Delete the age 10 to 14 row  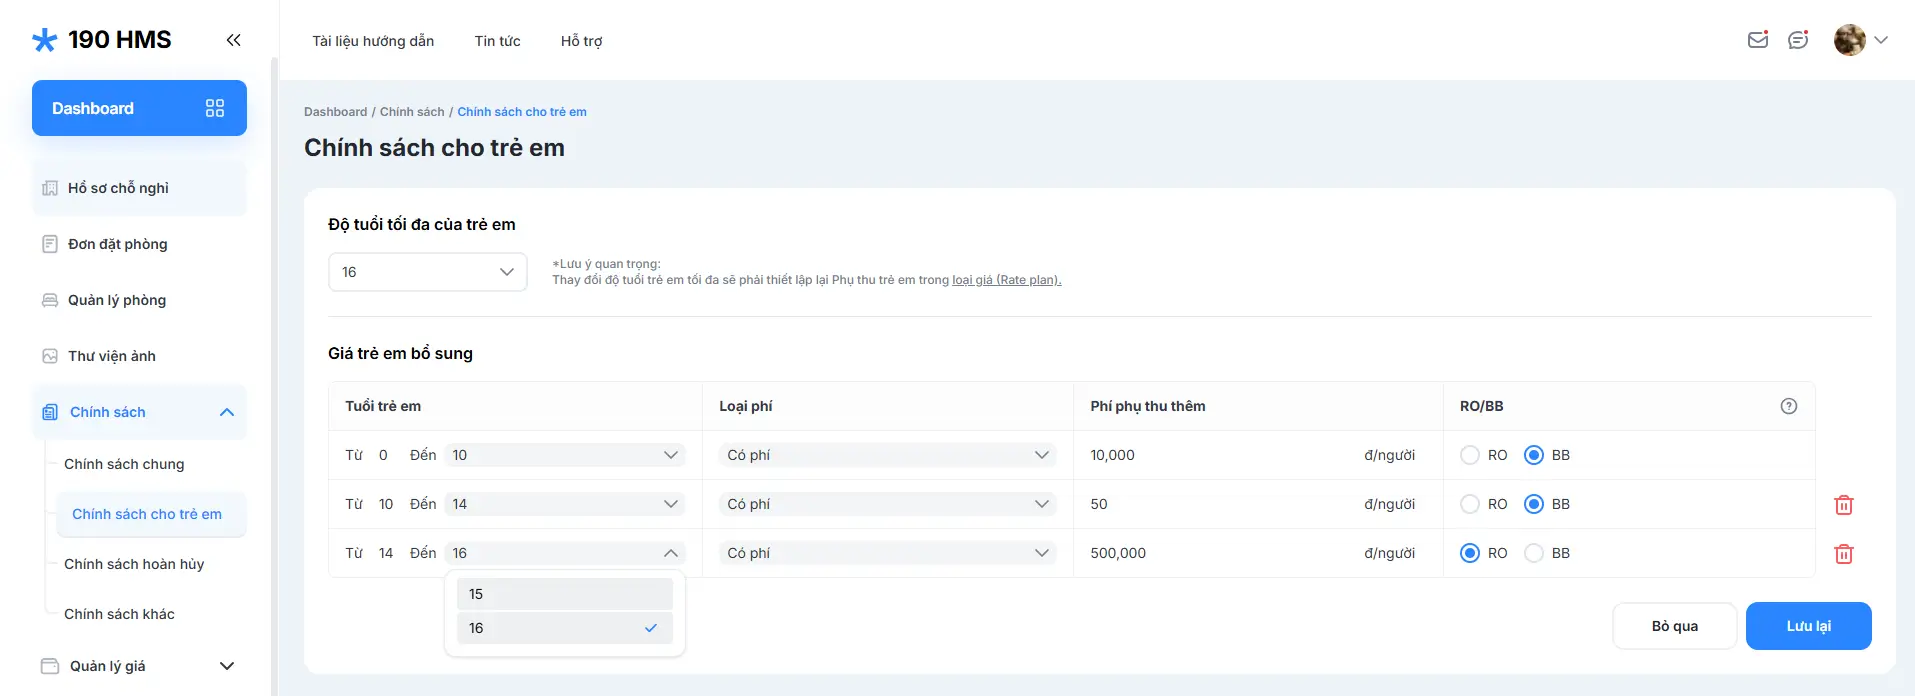[x=1843, y=505]
